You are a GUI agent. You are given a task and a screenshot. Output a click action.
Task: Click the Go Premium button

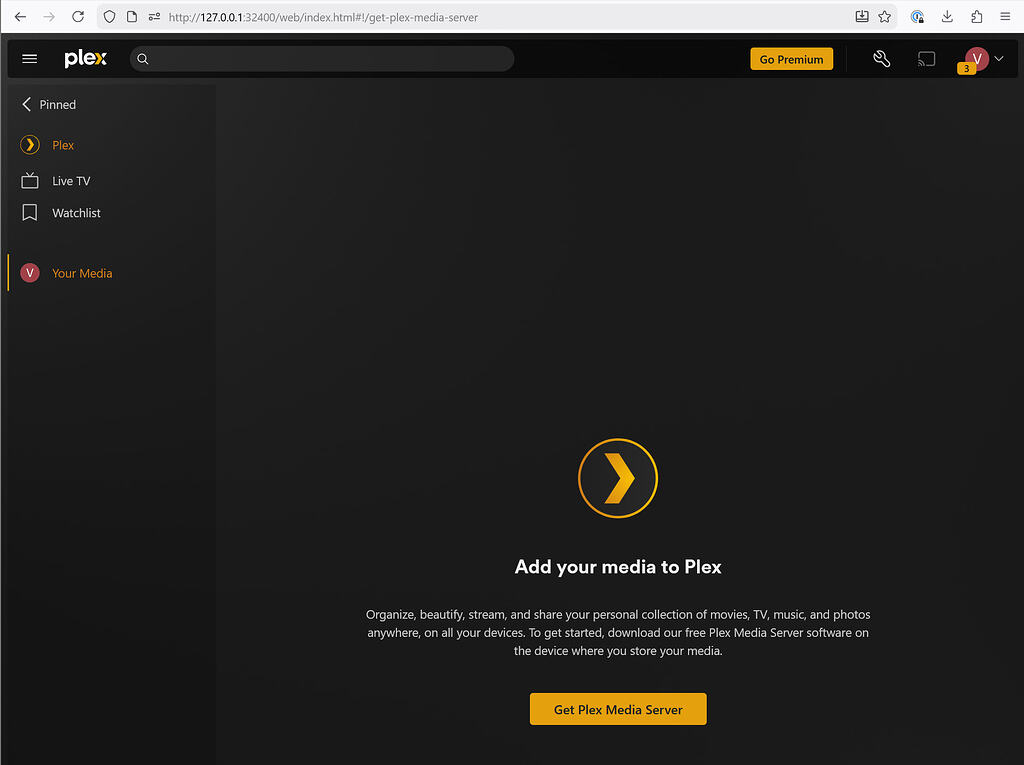click(x=791, y=58)
